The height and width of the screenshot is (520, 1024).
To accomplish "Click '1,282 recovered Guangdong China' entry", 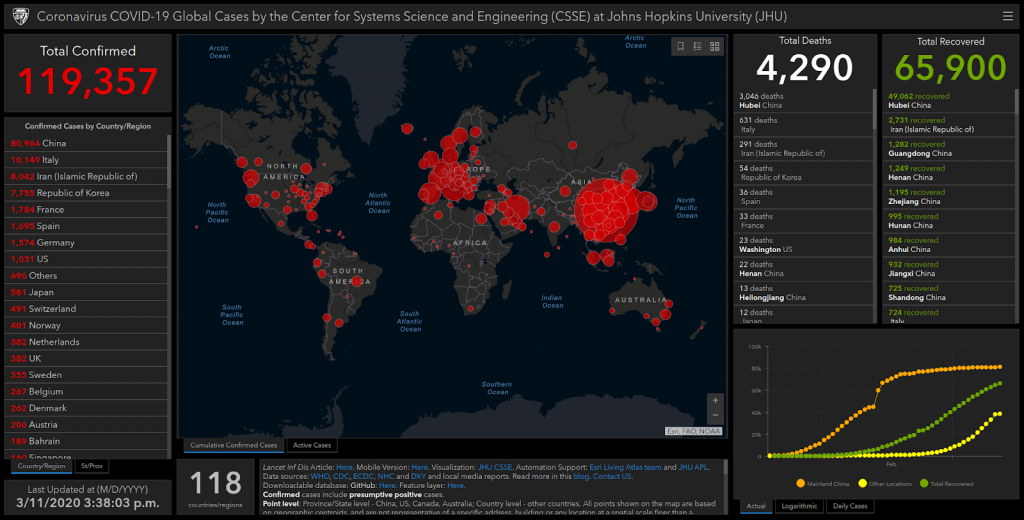I will pyautogui.click(x=948, y=149).
